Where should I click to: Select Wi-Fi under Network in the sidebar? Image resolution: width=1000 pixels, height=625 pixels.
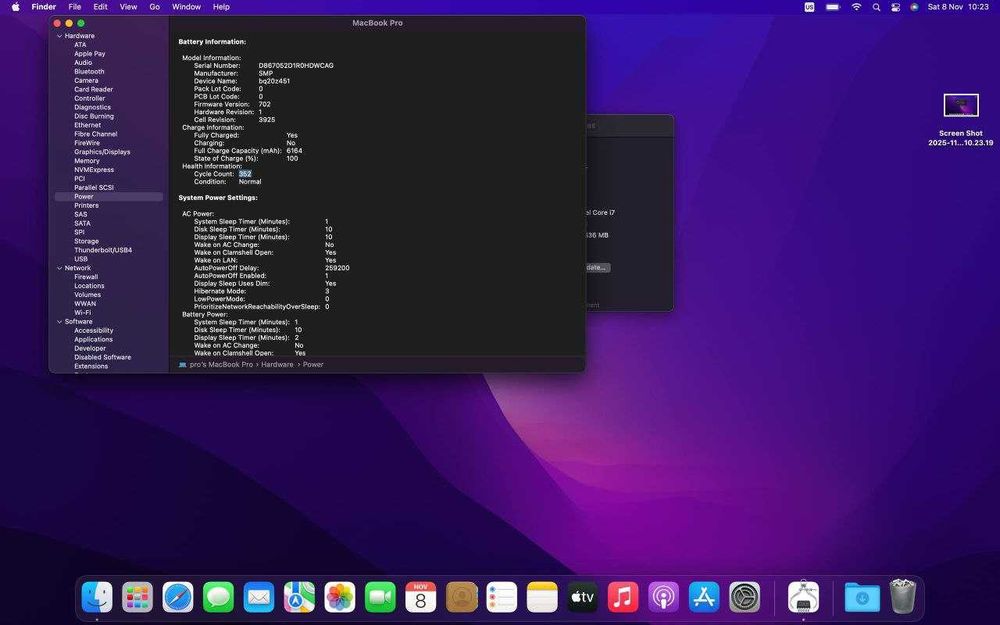tap(83, 313)
